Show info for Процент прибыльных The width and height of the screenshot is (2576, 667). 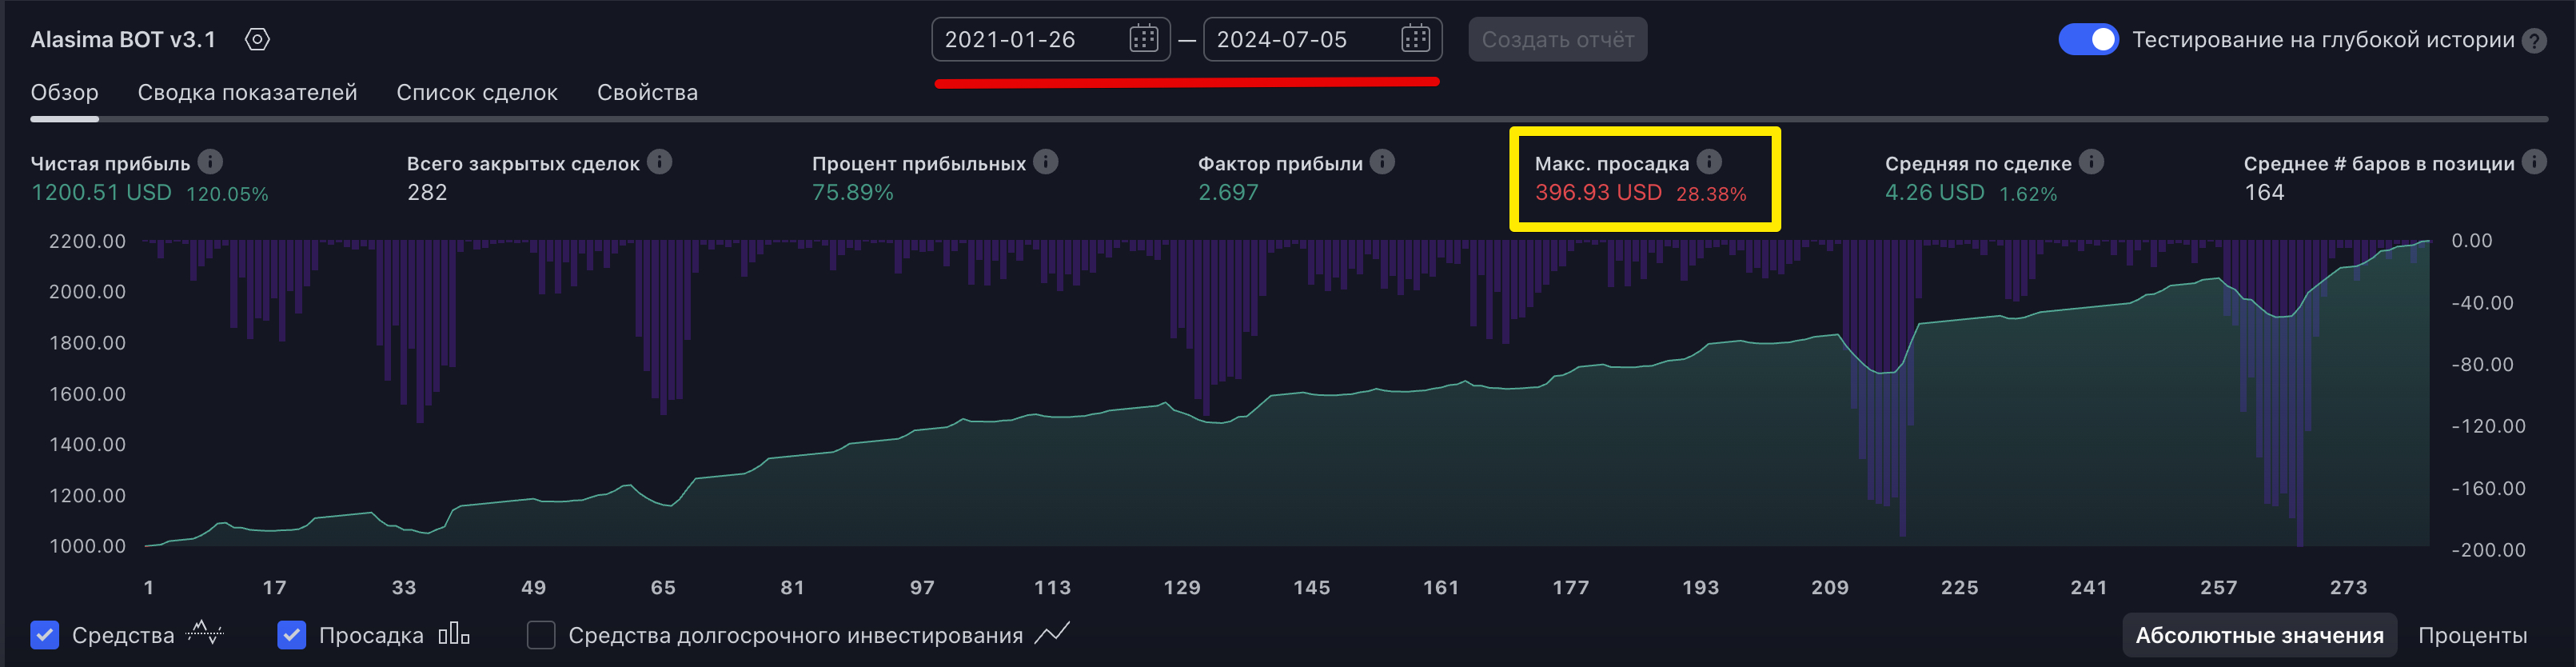tap(1046, 161)
